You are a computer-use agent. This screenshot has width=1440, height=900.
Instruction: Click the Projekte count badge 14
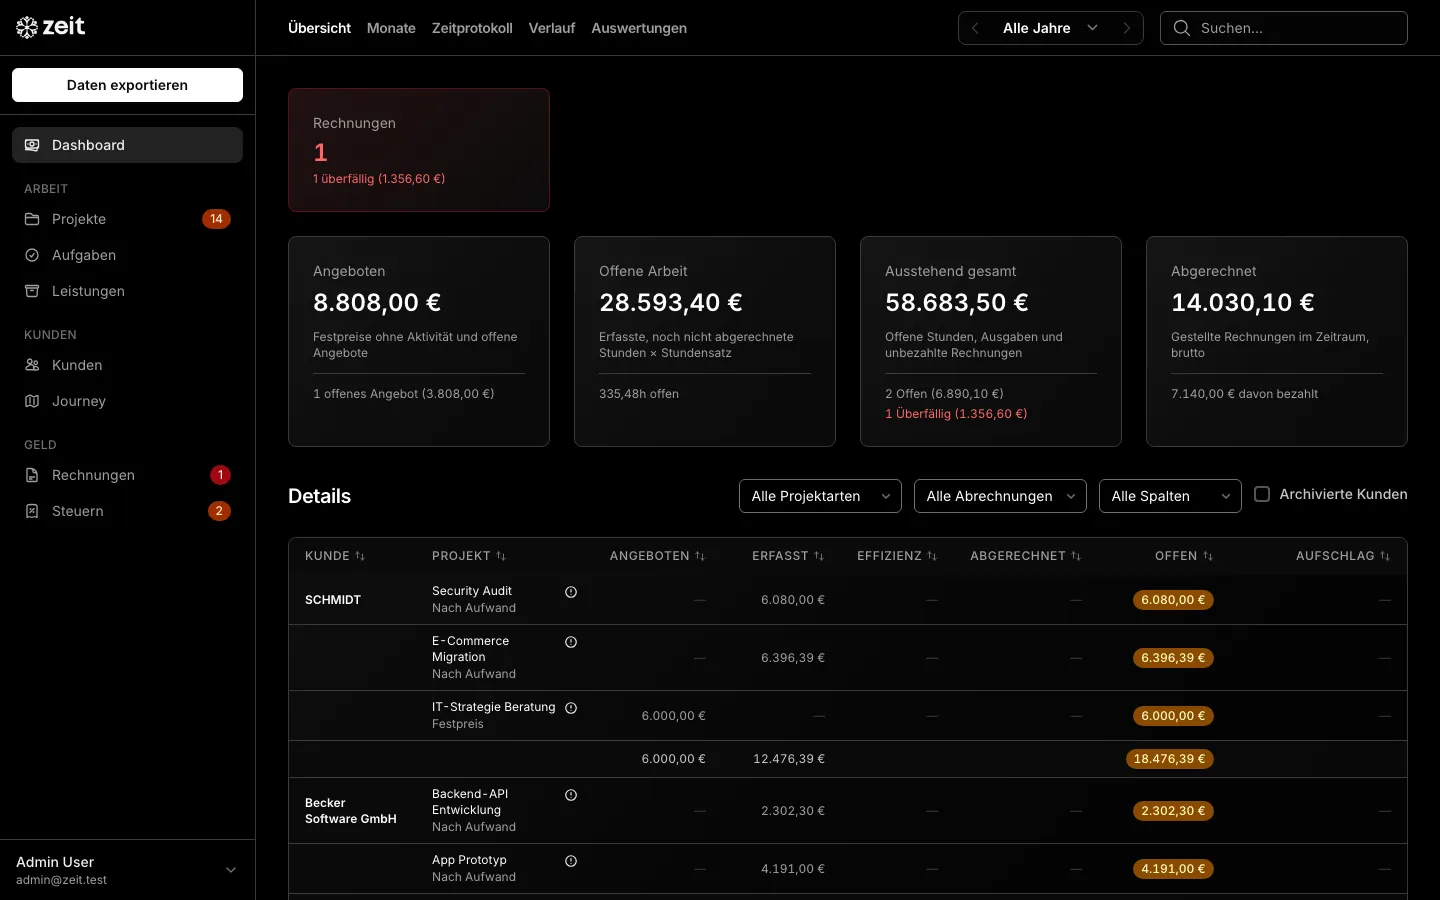tap(216, 219)
